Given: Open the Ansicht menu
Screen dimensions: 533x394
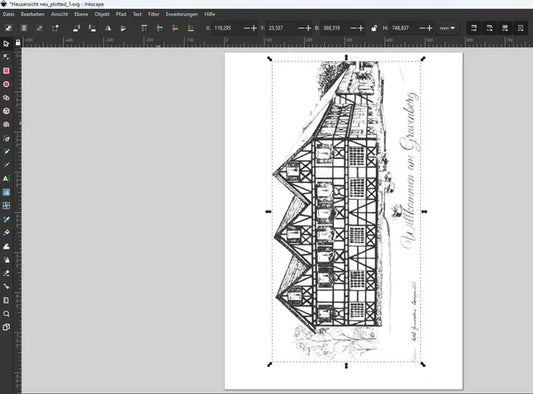Looking at the screenshot, I should click(x=59, y=14).
